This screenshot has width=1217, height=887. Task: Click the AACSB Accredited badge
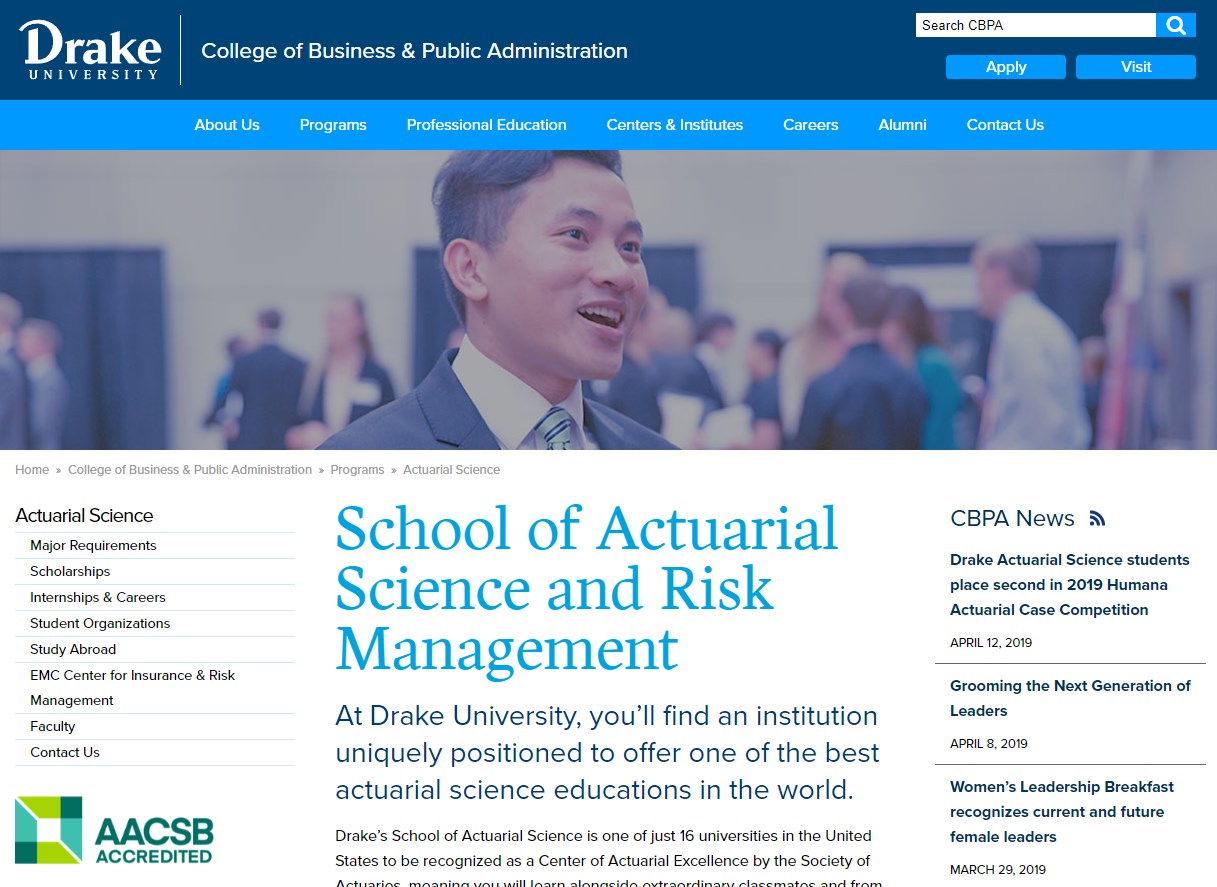point(114,830)
